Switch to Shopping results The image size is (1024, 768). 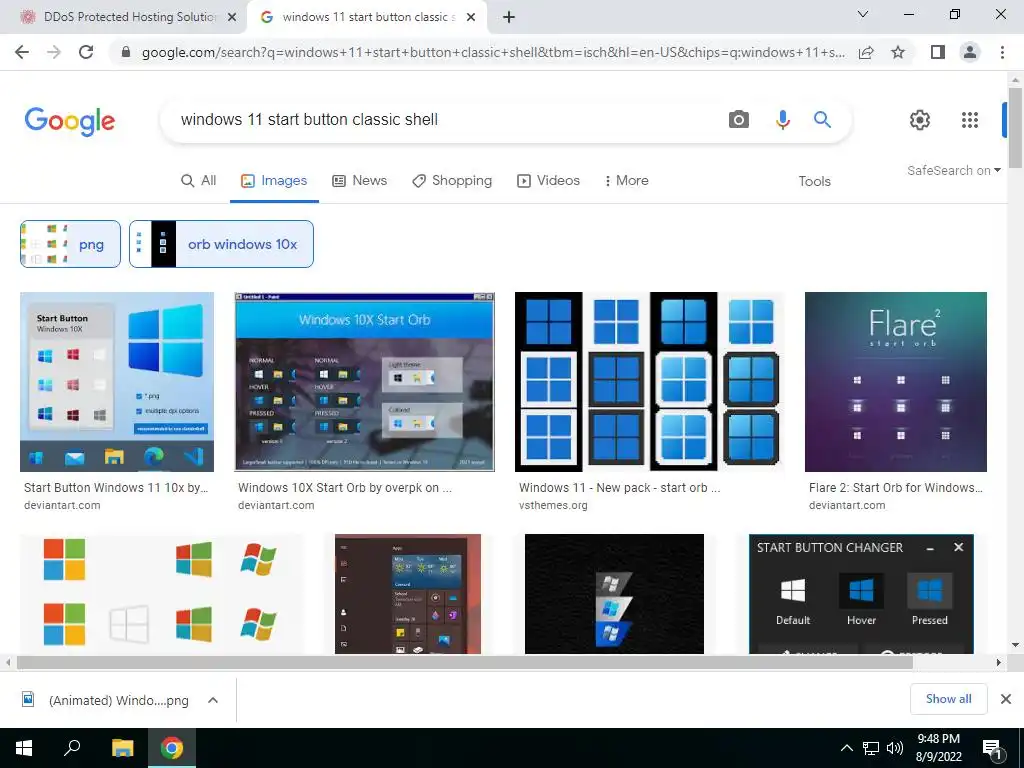coord(452,181)
